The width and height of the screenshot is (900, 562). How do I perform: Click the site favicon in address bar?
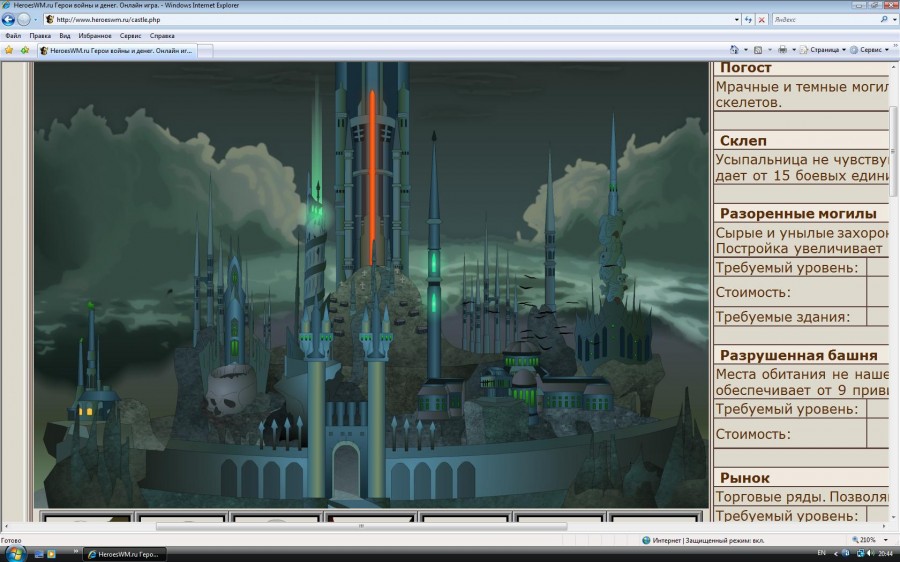(50, 20)
